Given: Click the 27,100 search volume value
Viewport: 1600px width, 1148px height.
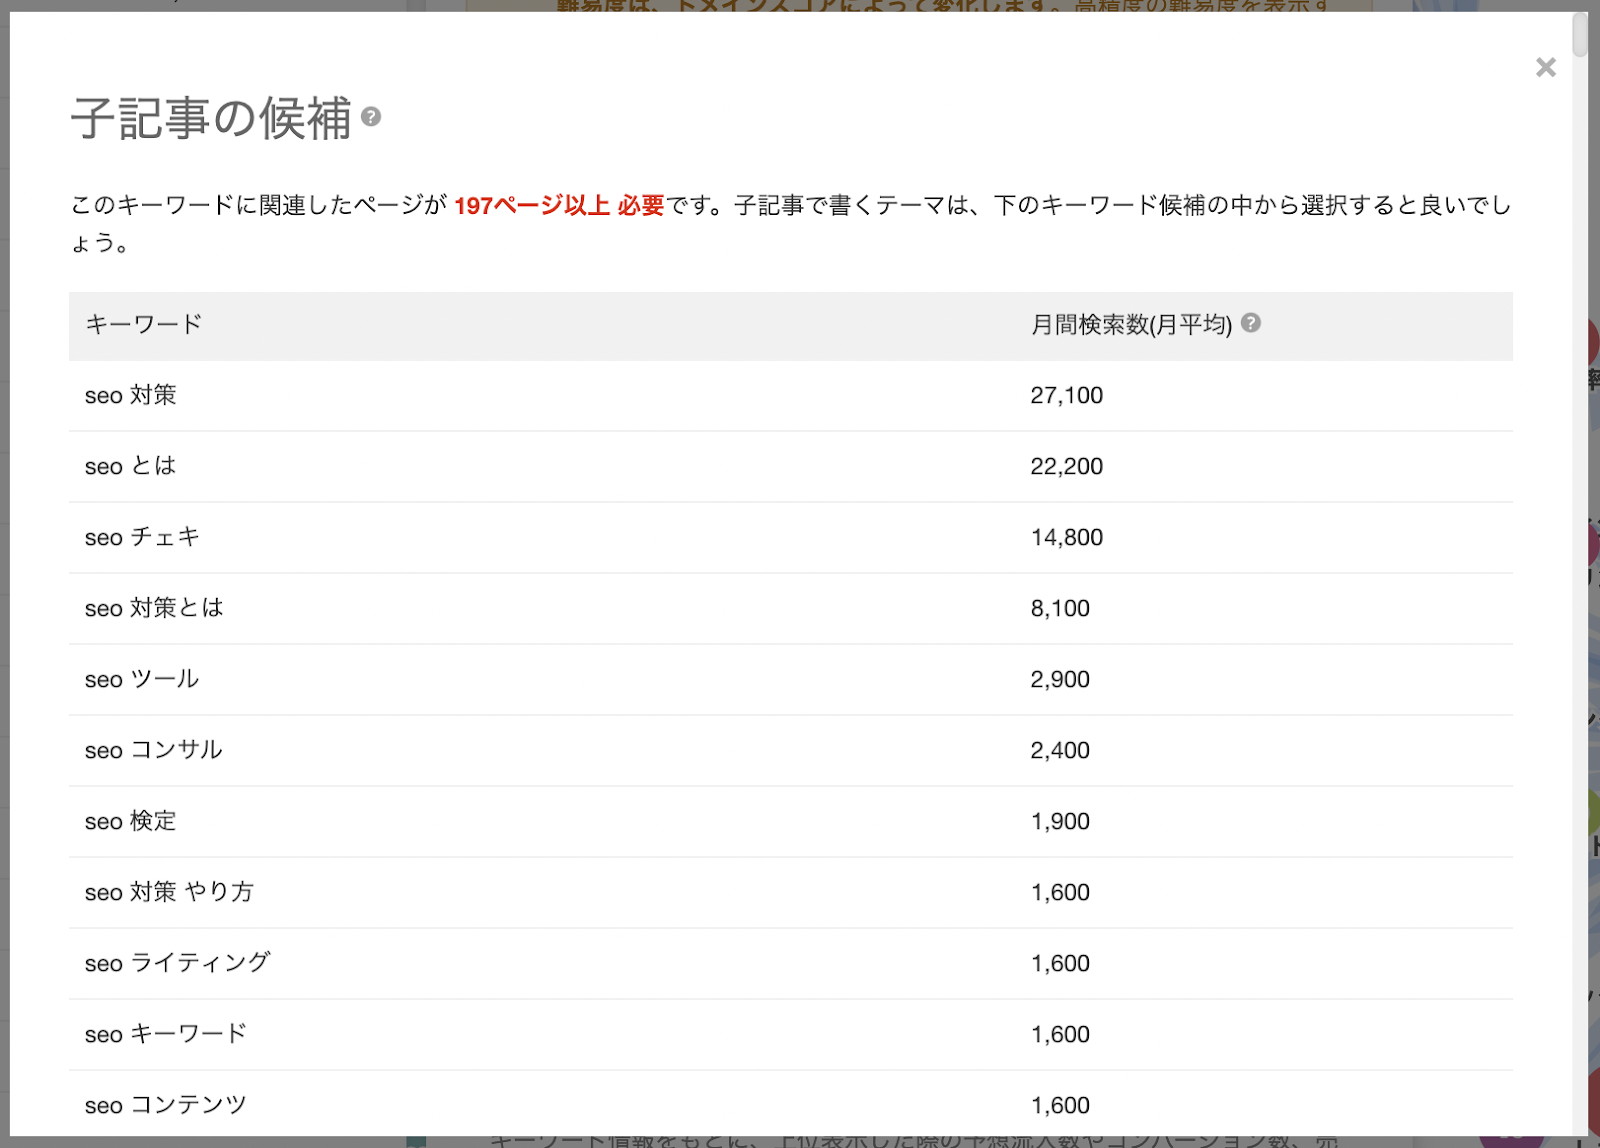Looking at the screenshot, I should point(1066,396).
